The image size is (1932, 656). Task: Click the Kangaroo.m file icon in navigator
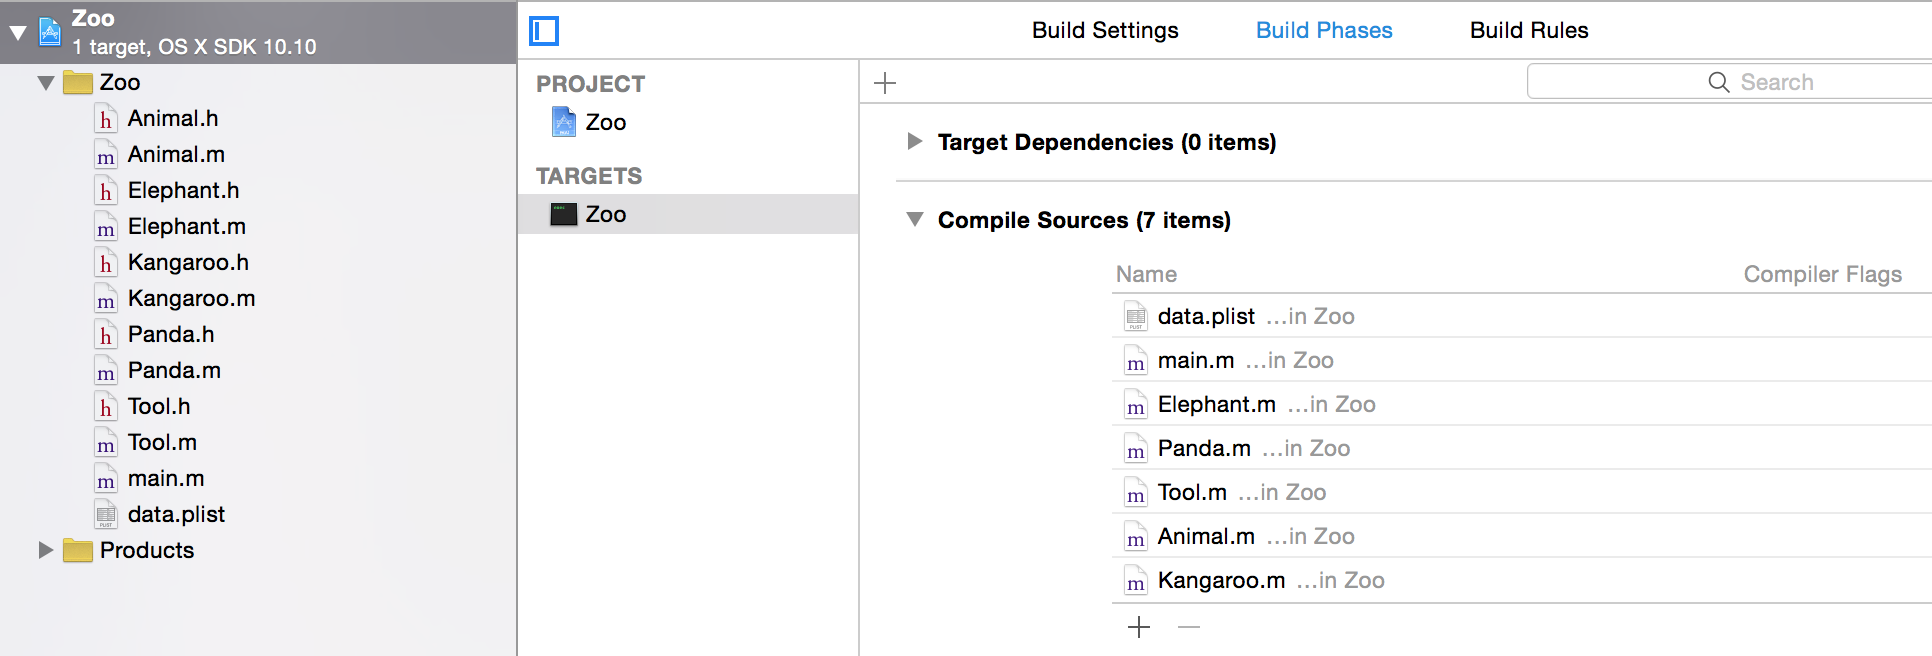pos(106,299)
